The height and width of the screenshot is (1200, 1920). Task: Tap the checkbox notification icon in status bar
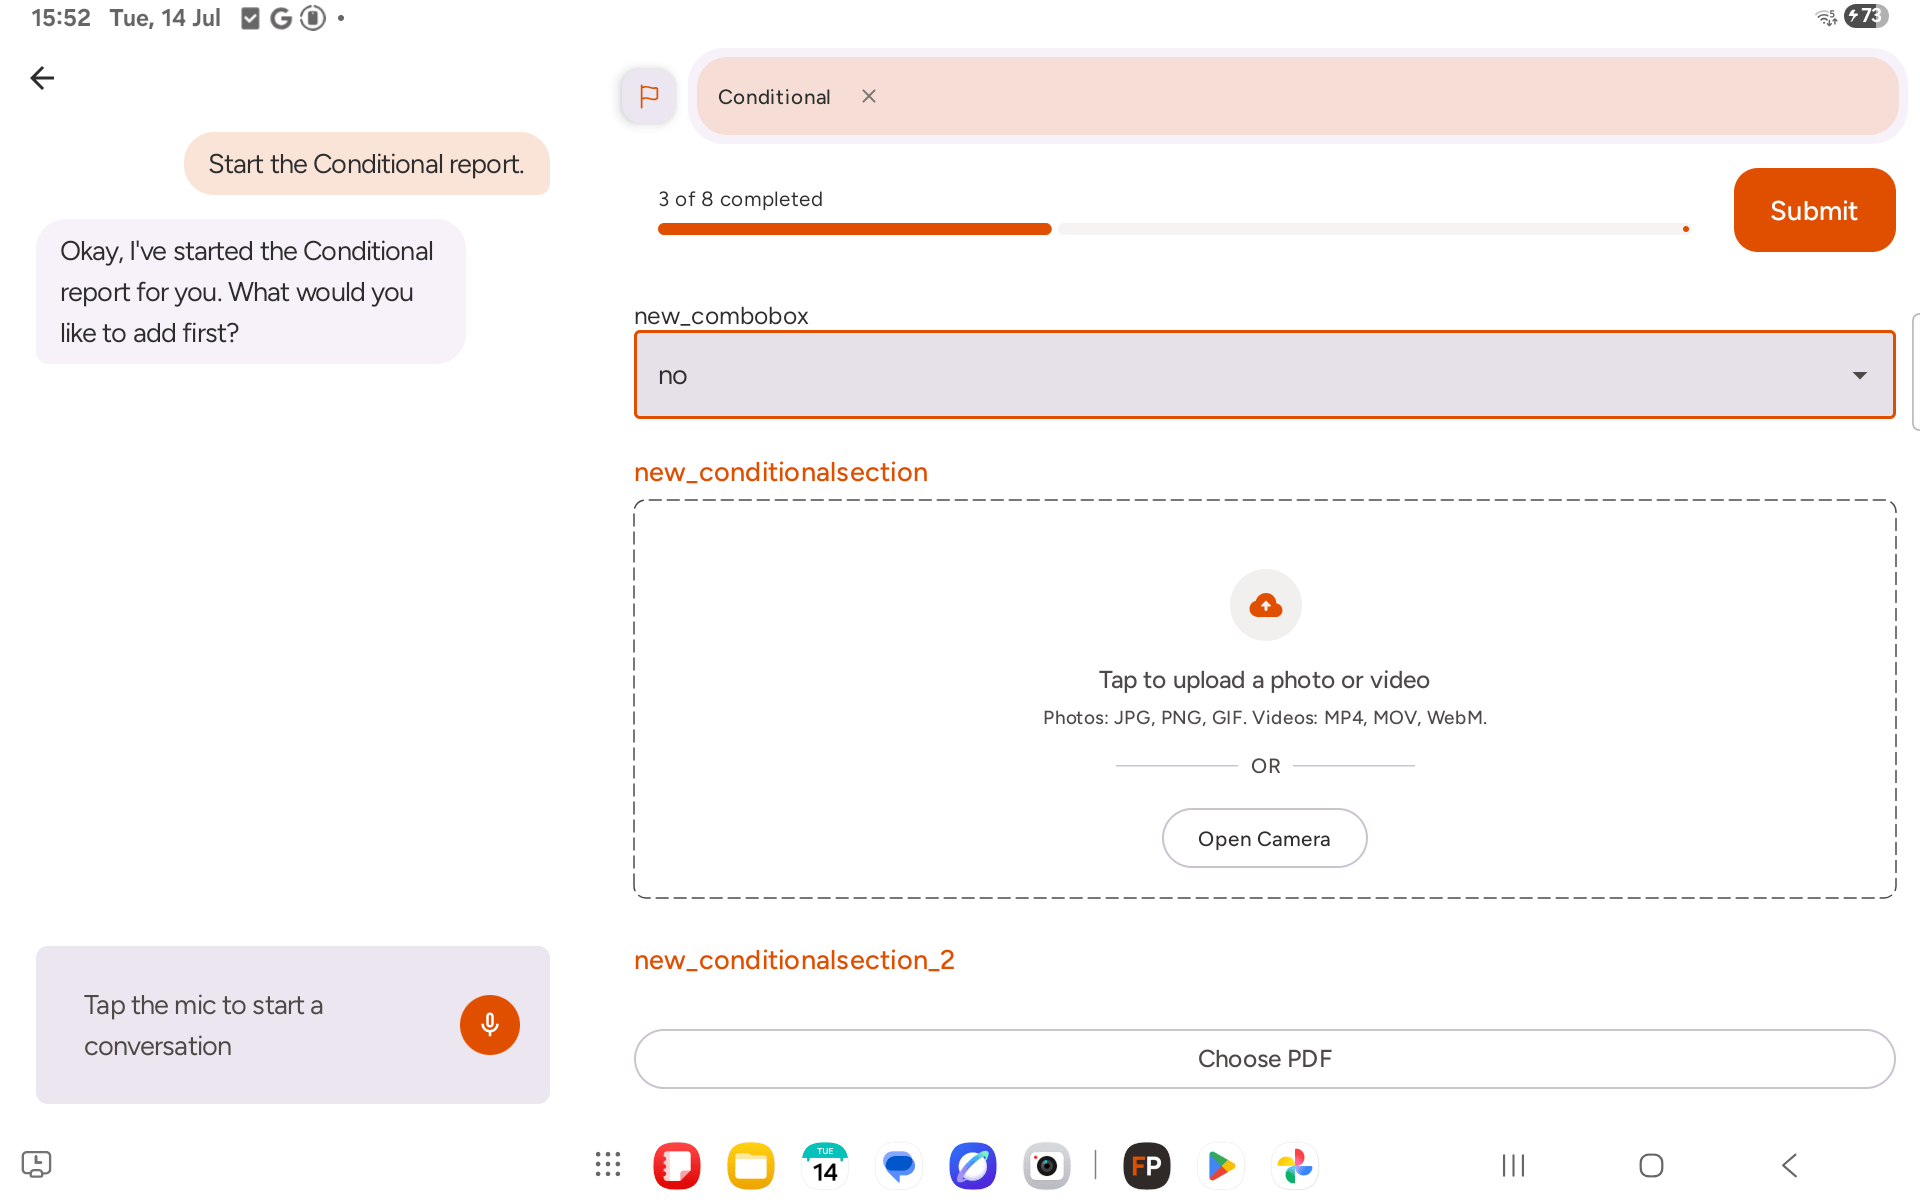pos(250,18)
